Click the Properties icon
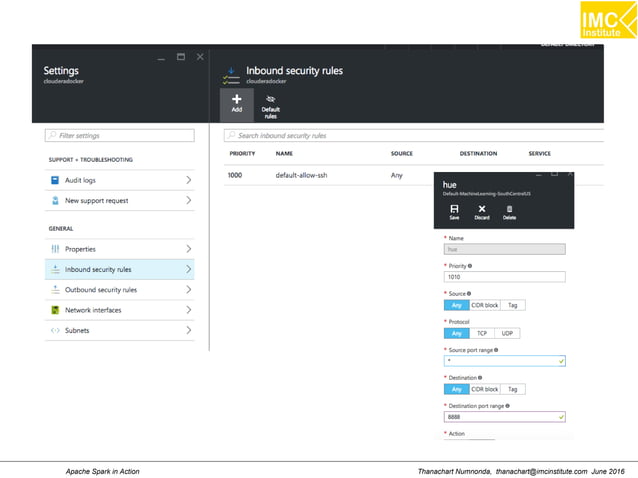The height and width of the screenshot is (478, 638). [56, 249]
